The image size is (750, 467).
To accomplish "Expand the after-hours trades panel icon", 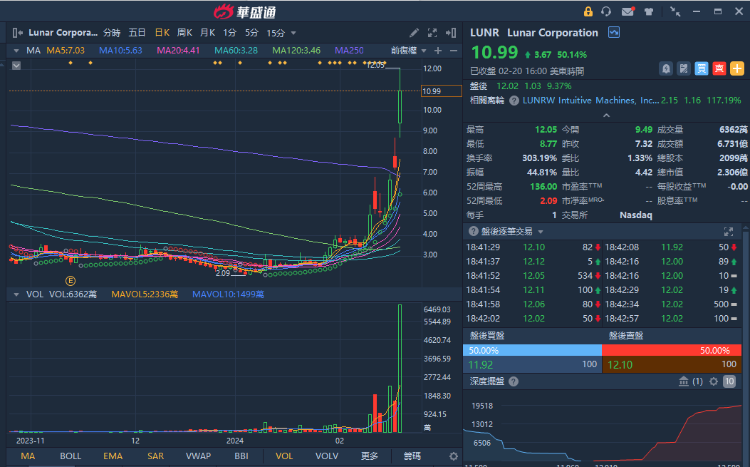I will tap(728, 232).
